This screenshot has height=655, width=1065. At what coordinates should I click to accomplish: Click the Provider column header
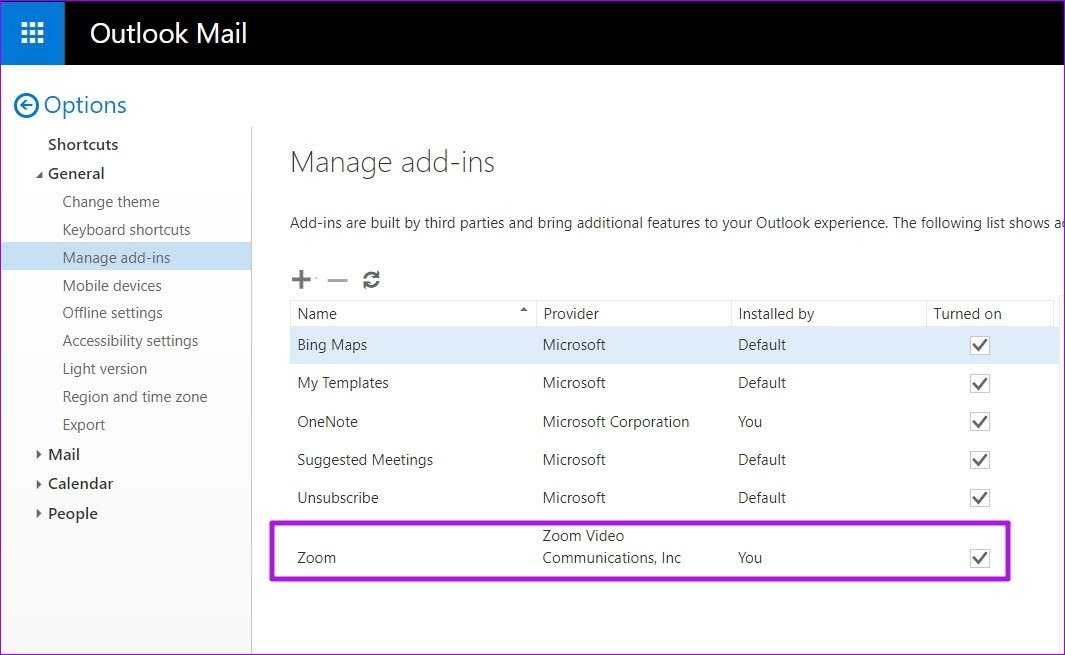coord(571,313)
